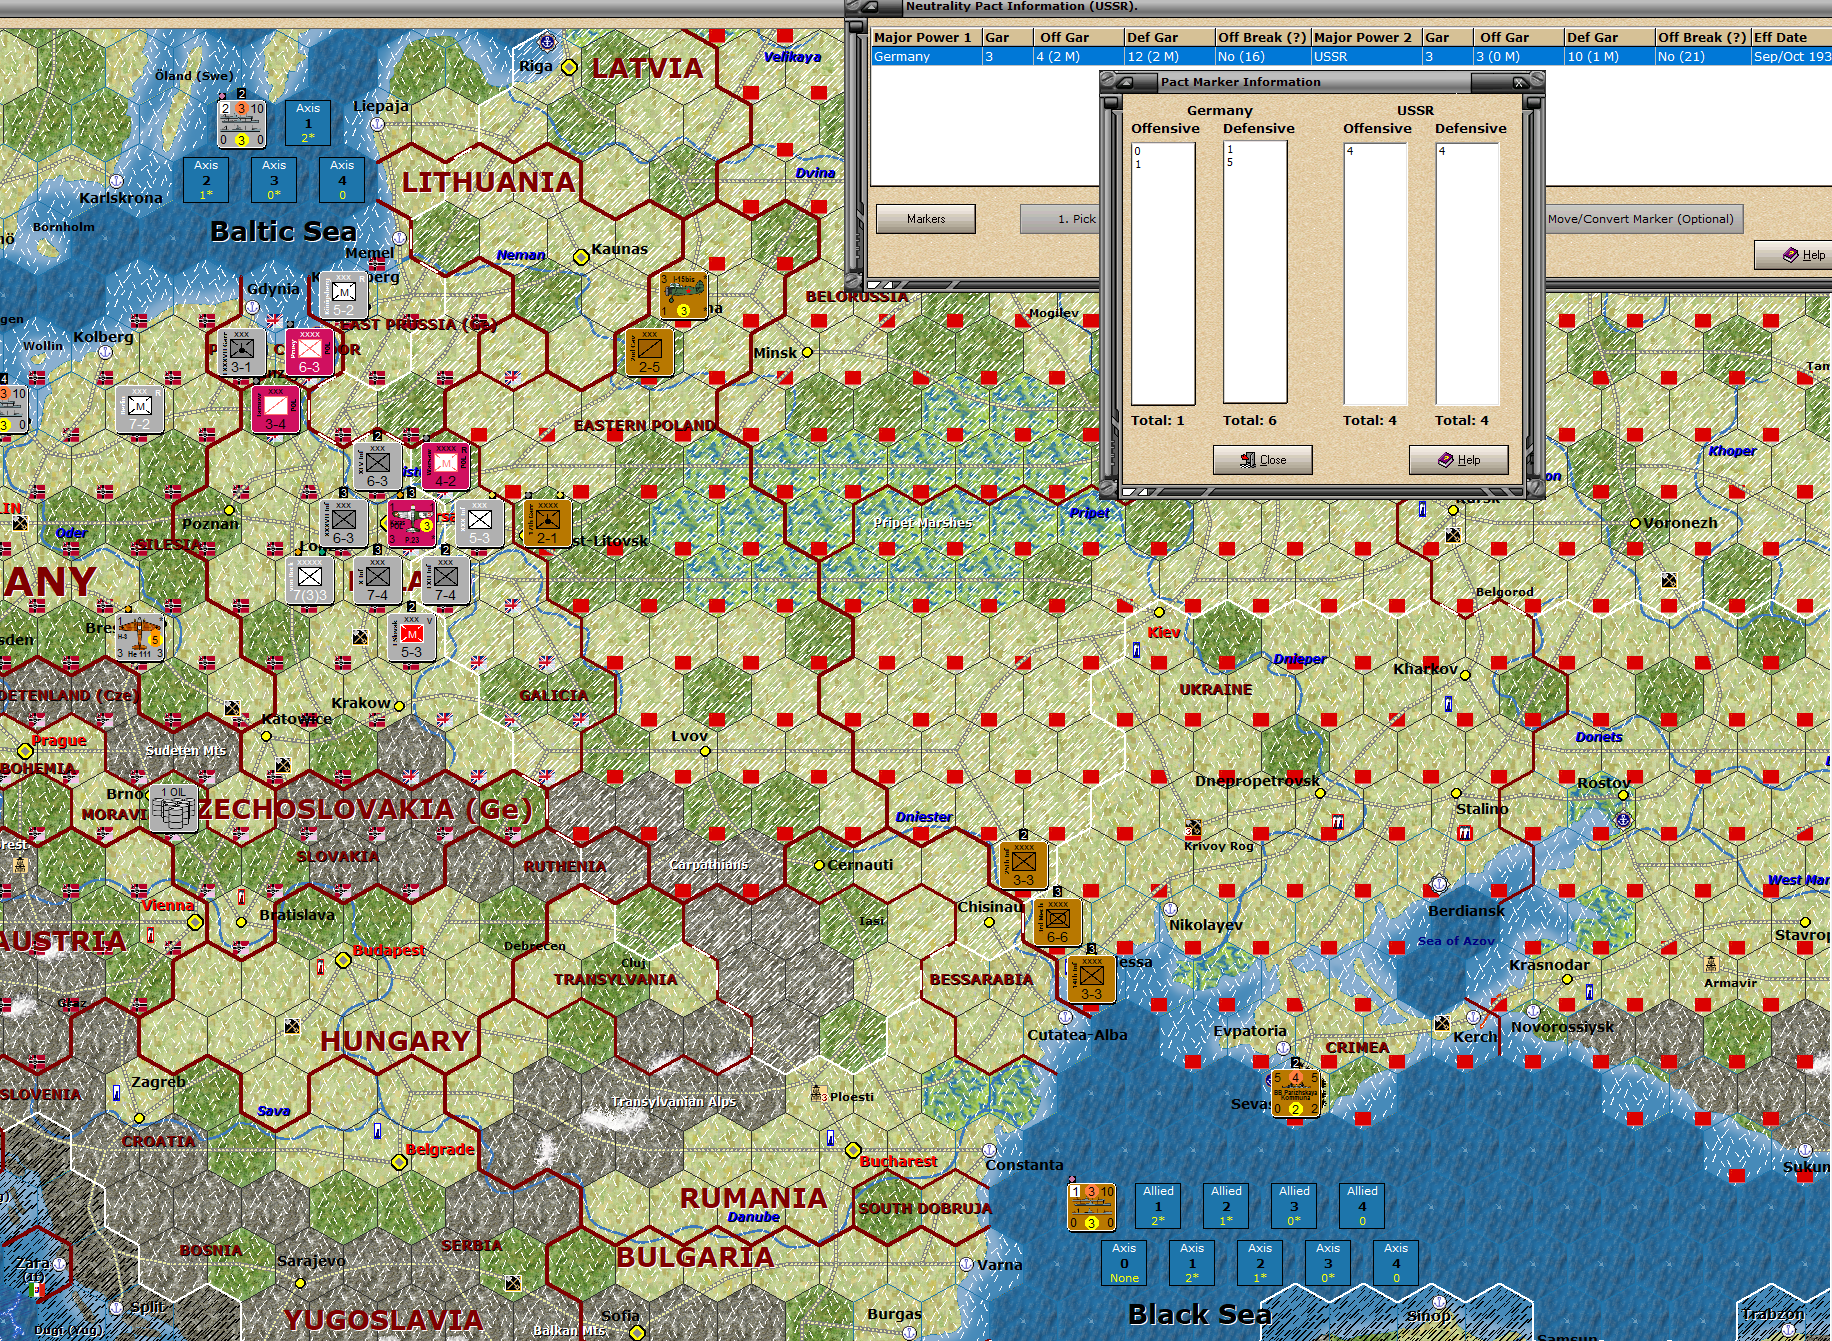Click the Riga port anchor symbol
The image size is (1832, 1341).
pos(547,42)
